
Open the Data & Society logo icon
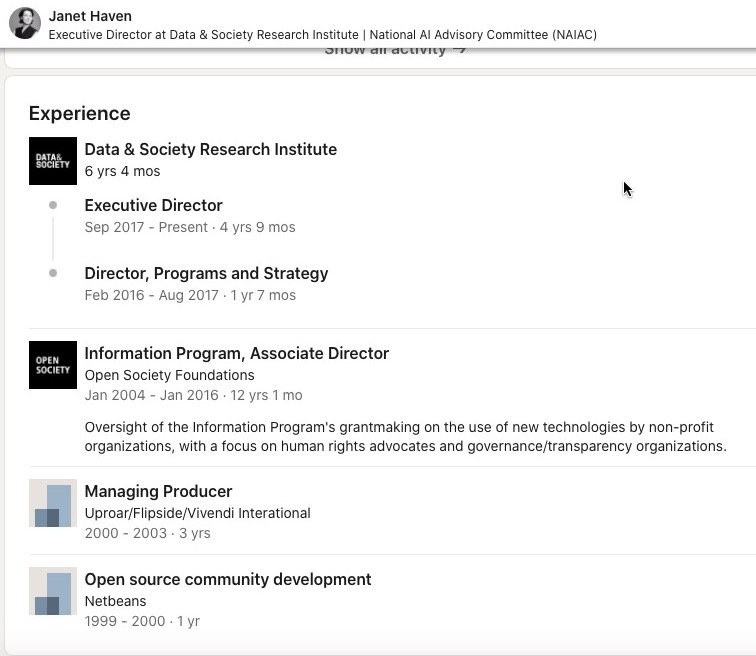pos(53,161)
